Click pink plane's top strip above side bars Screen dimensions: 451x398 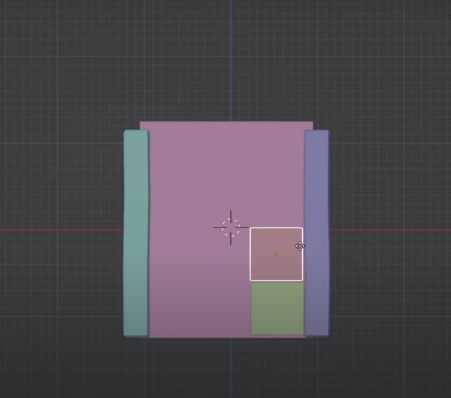(226, 125)
